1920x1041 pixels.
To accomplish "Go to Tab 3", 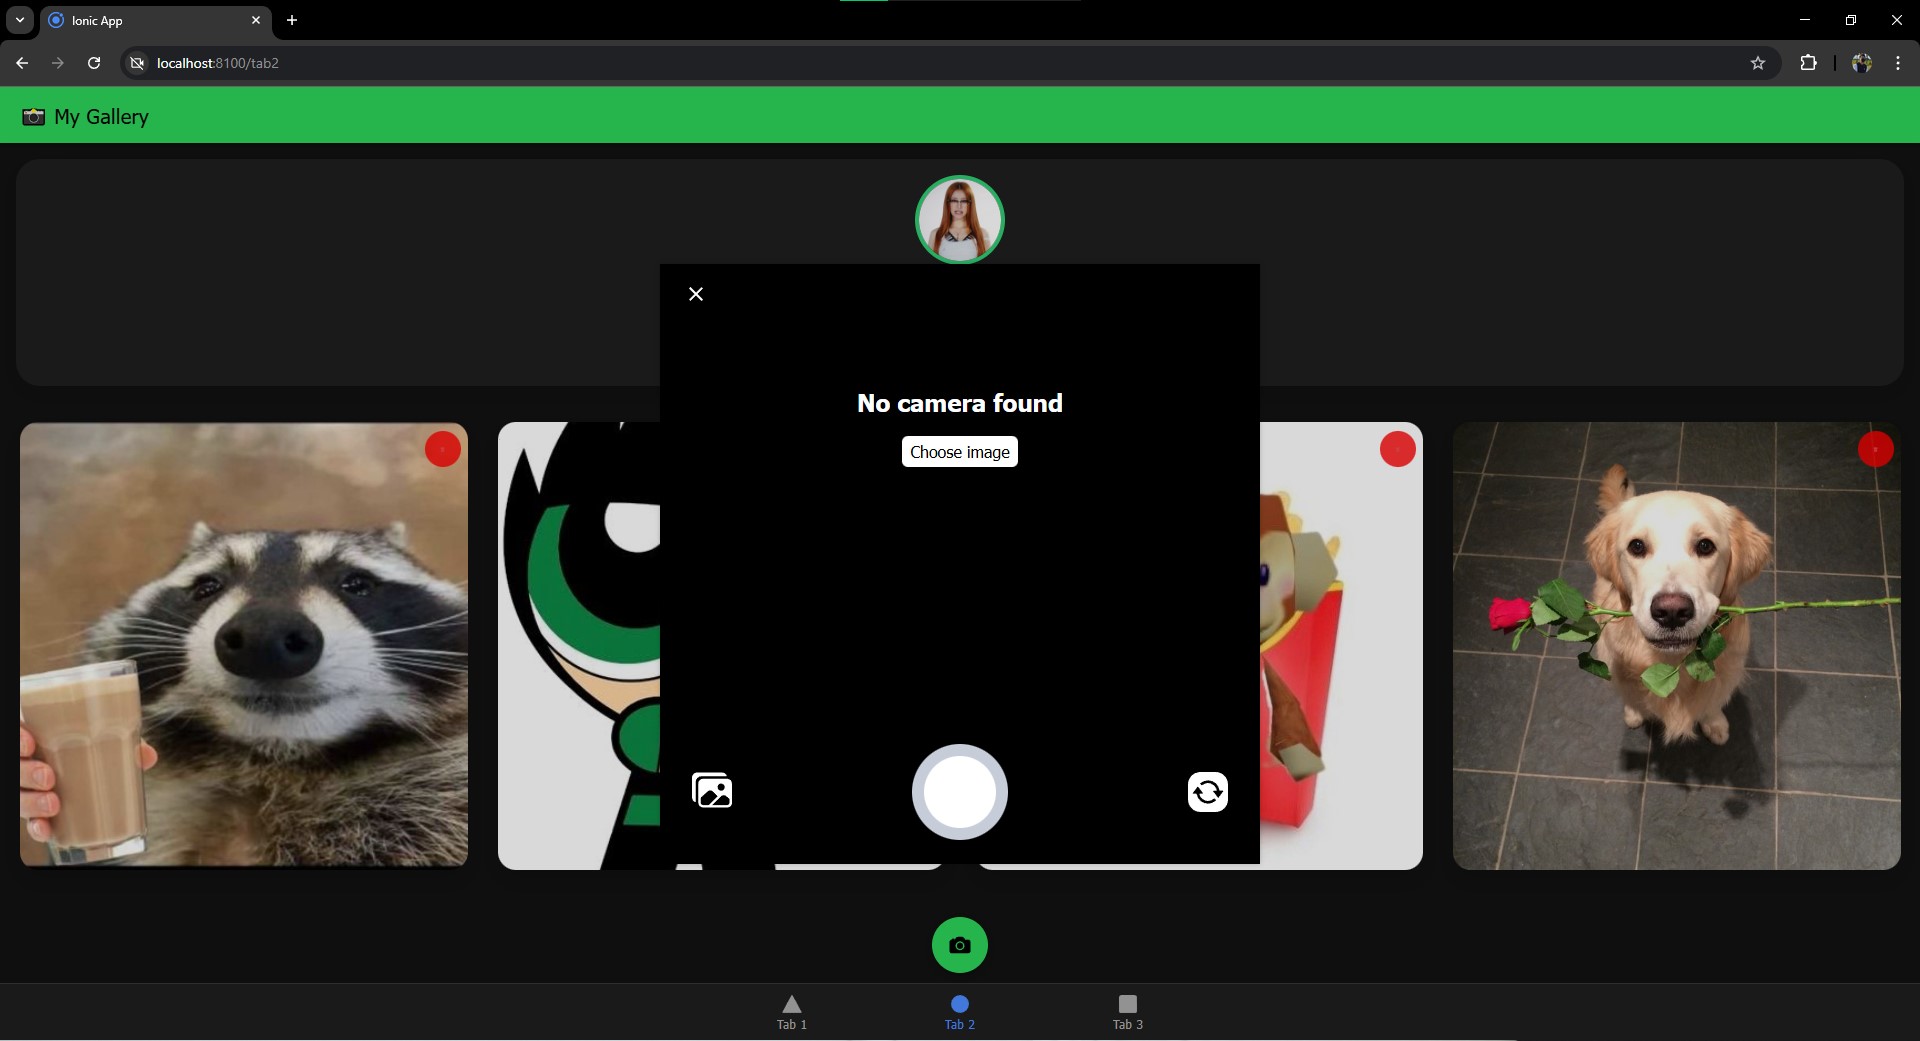I will coord(1128,1012).
